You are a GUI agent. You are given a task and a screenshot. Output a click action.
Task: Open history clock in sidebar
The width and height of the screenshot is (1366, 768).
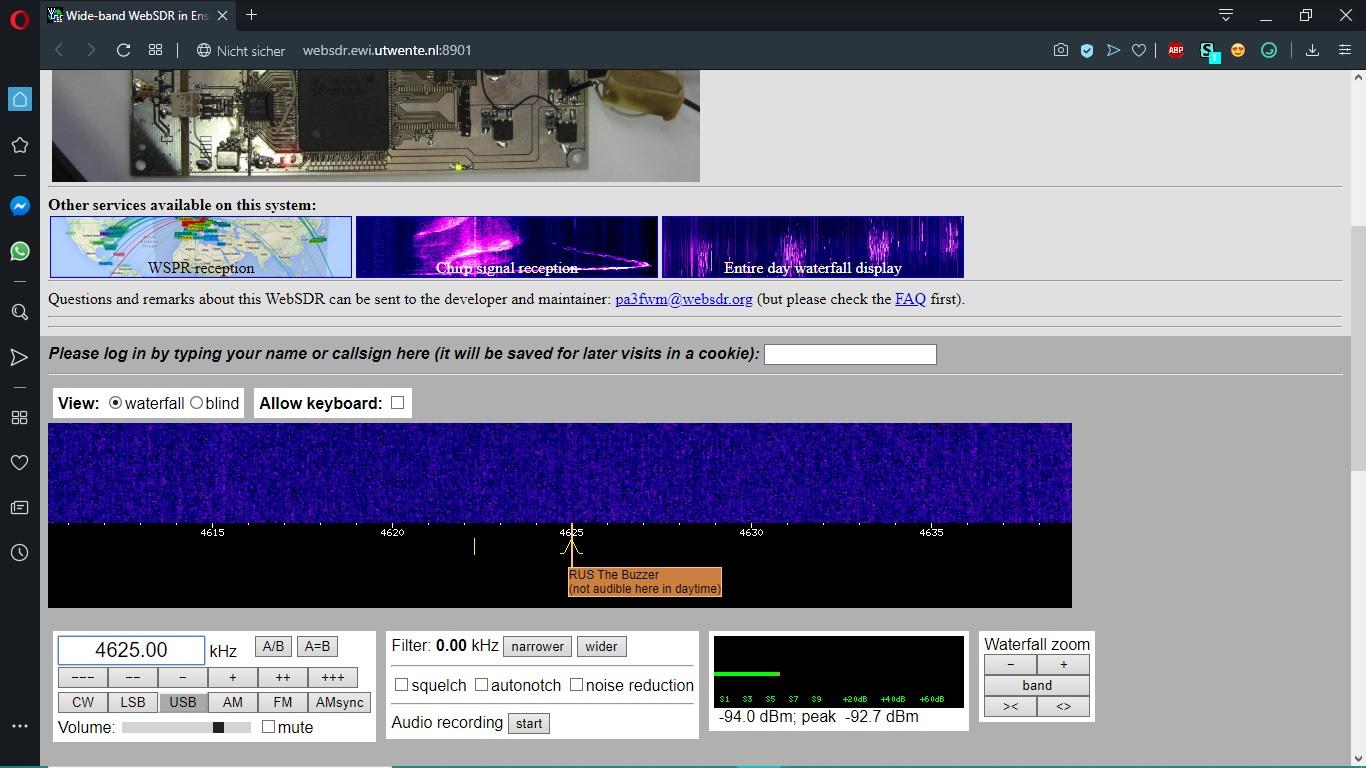pos(20,552)
